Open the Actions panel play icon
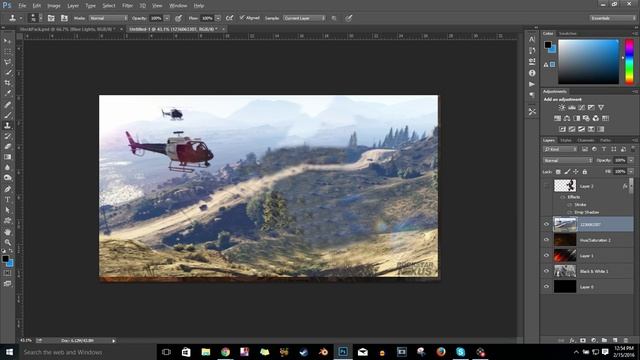This screenshot has height=360, width=640. coord(532,84)
